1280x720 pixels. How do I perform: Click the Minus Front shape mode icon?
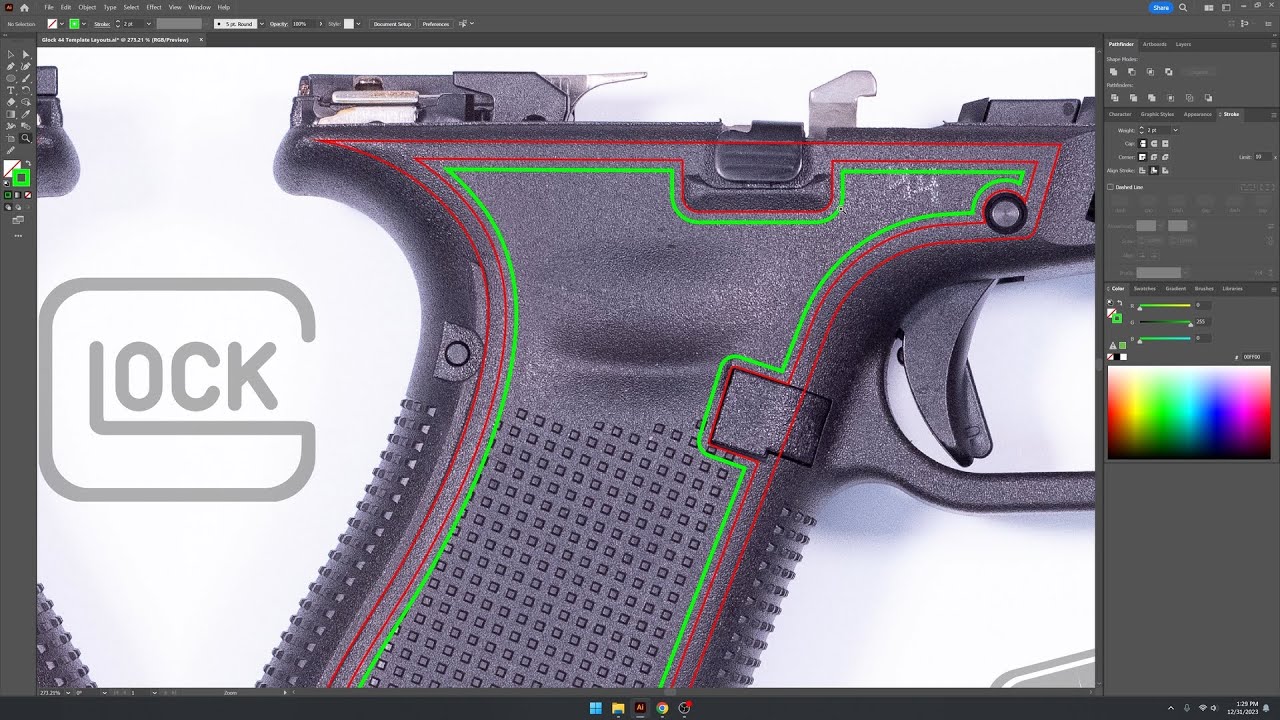1131,72
